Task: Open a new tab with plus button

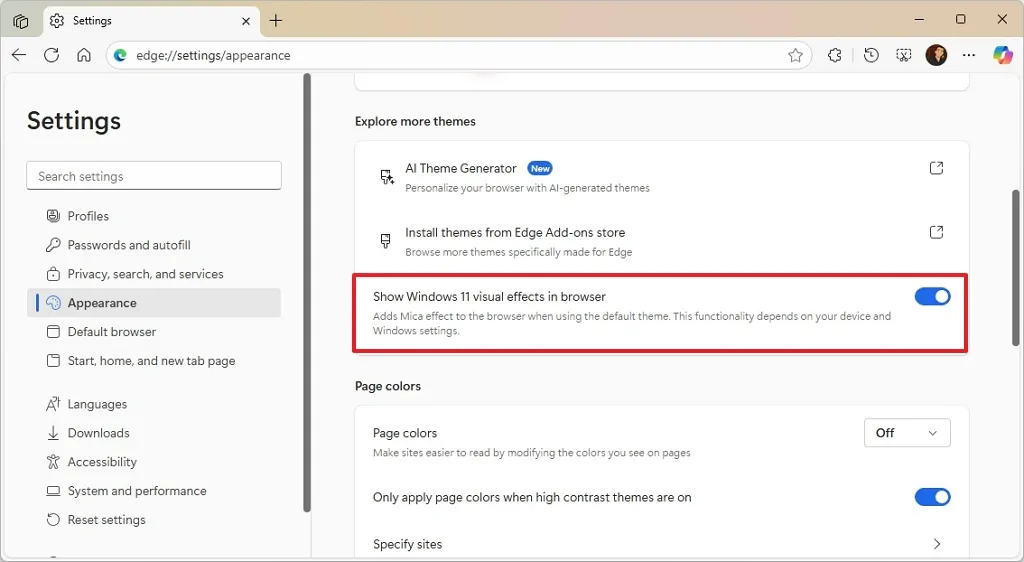Action: 276,21
